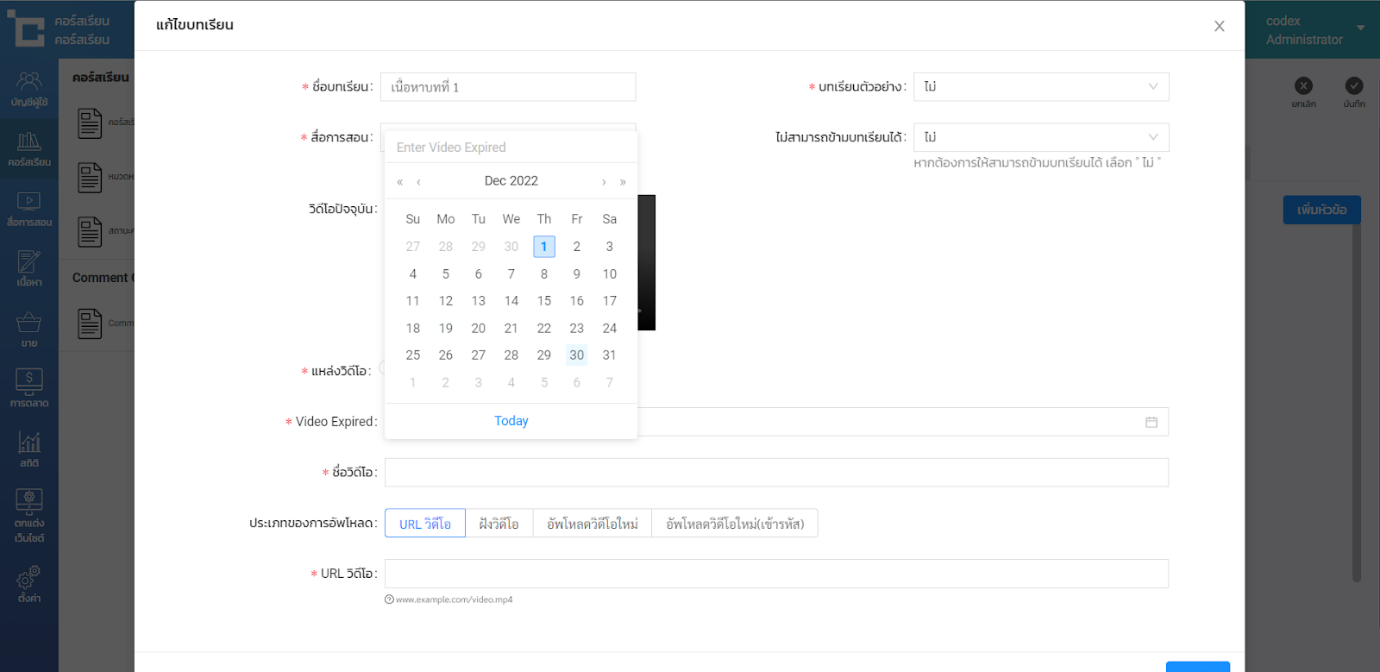Open the teaching media sidebar icon
The image size is (1380, 672).
tap(29, 208)
